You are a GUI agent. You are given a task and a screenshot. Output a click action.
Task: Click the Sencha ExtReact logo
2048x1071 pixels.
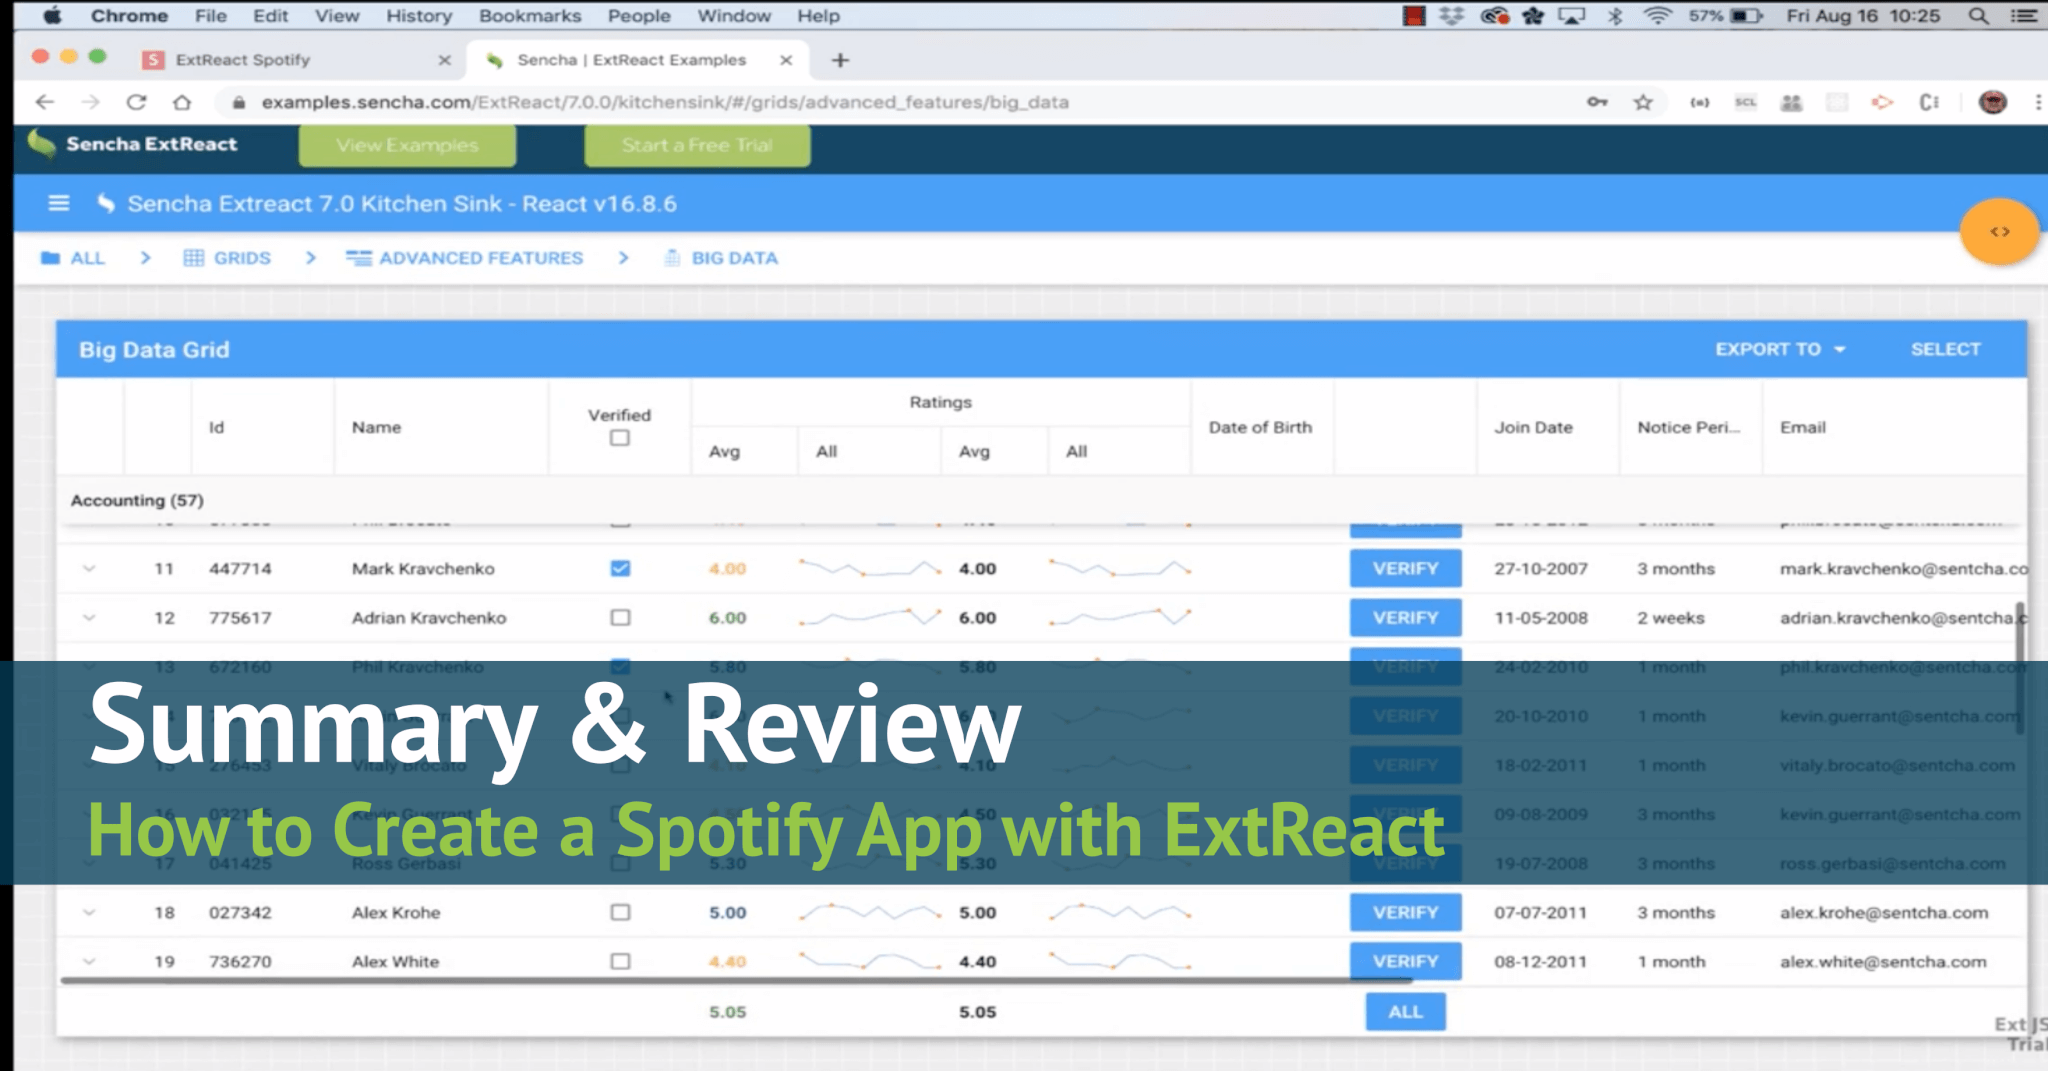coord(133,144)
